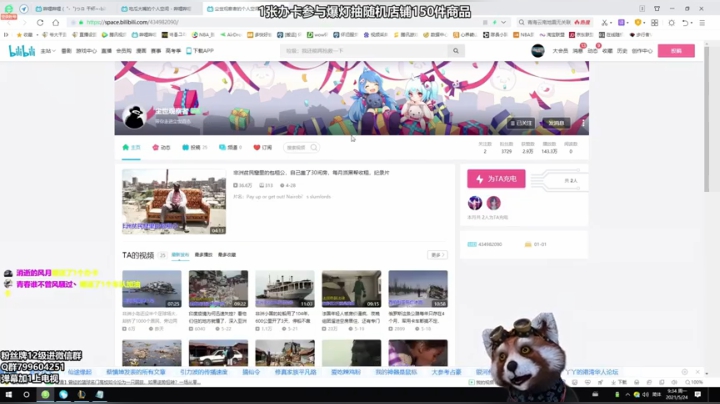
Task: Open 消息 link in header
Action: coord(577,51)
